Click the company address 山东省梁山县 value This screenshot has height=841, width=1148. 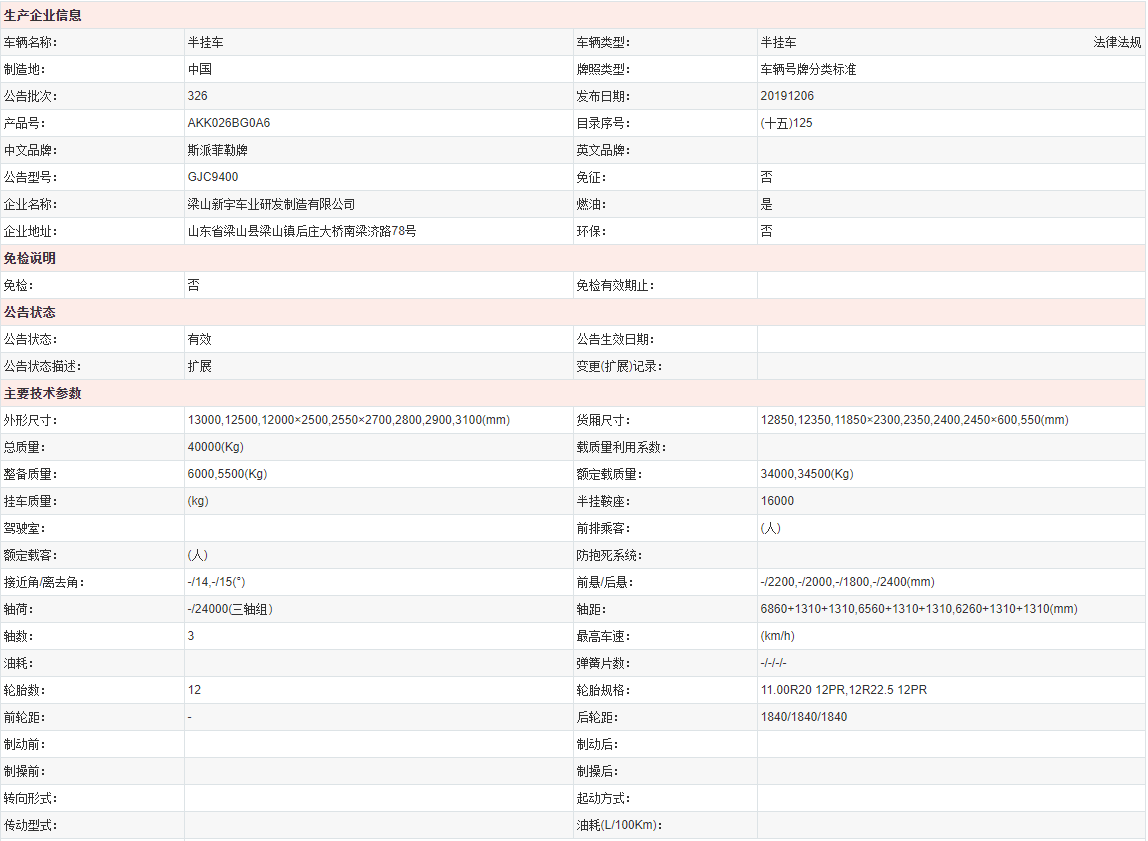pos(302,231)
